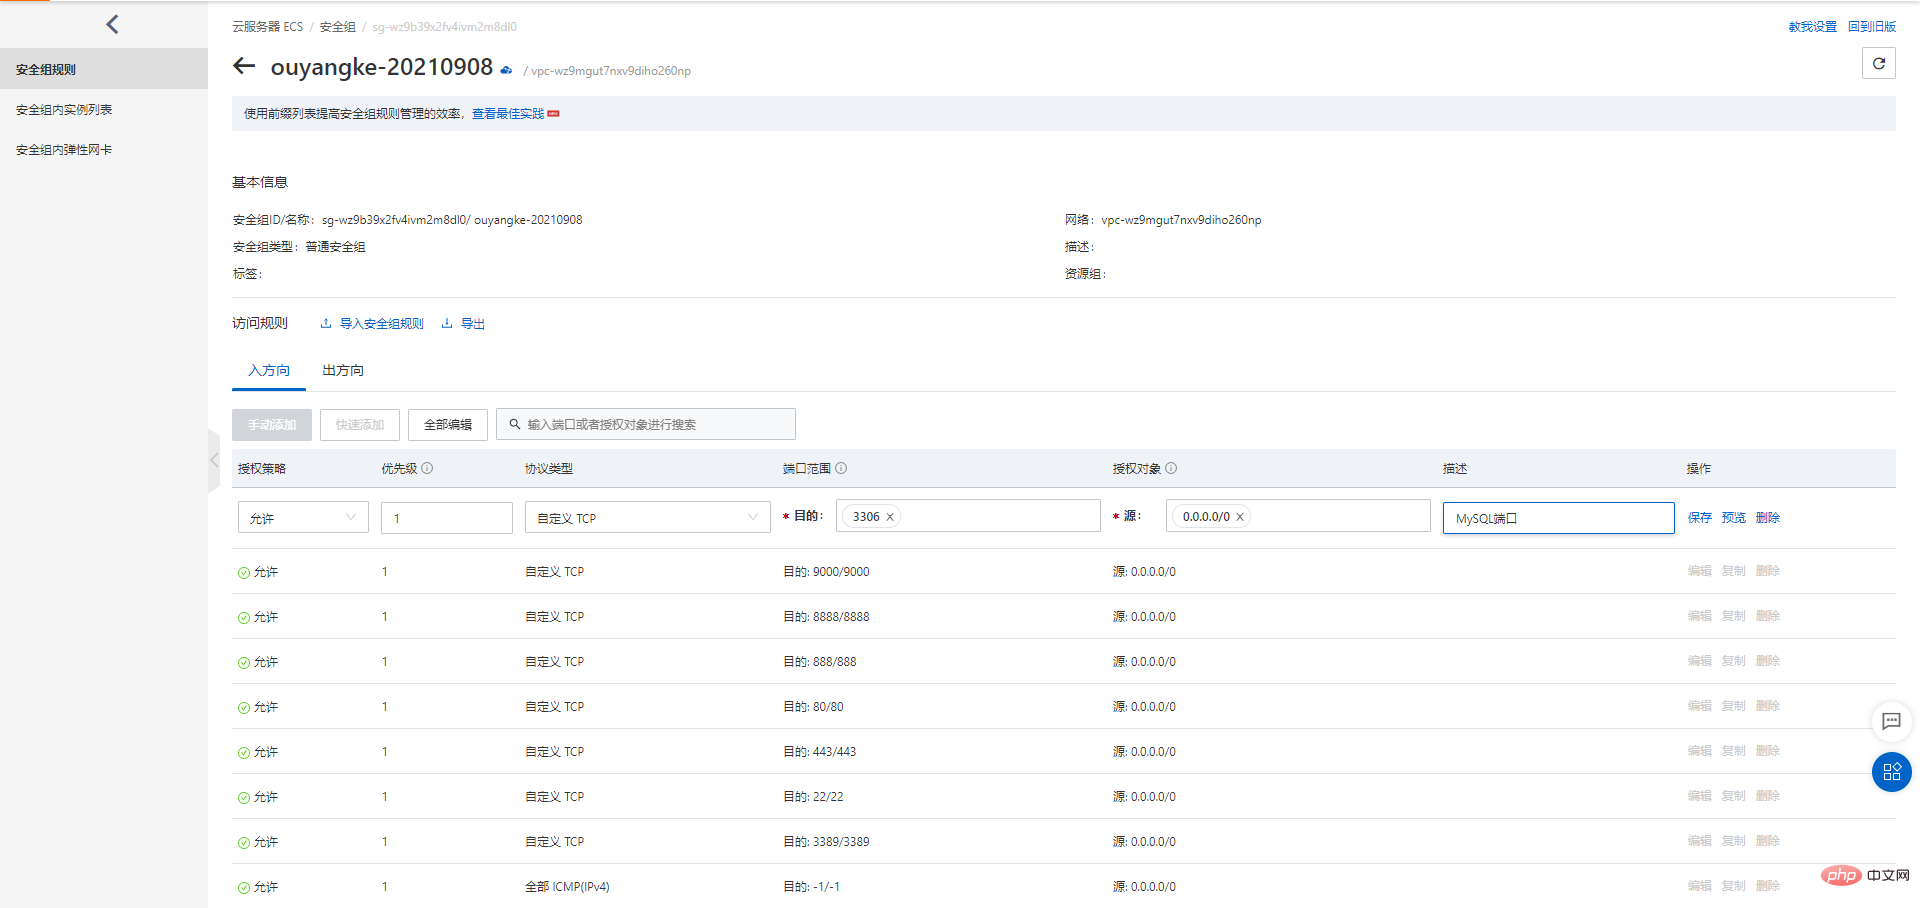Click the 目的: 9000/9000 cell
The image size is (1920, 908).
pos(826,572)
